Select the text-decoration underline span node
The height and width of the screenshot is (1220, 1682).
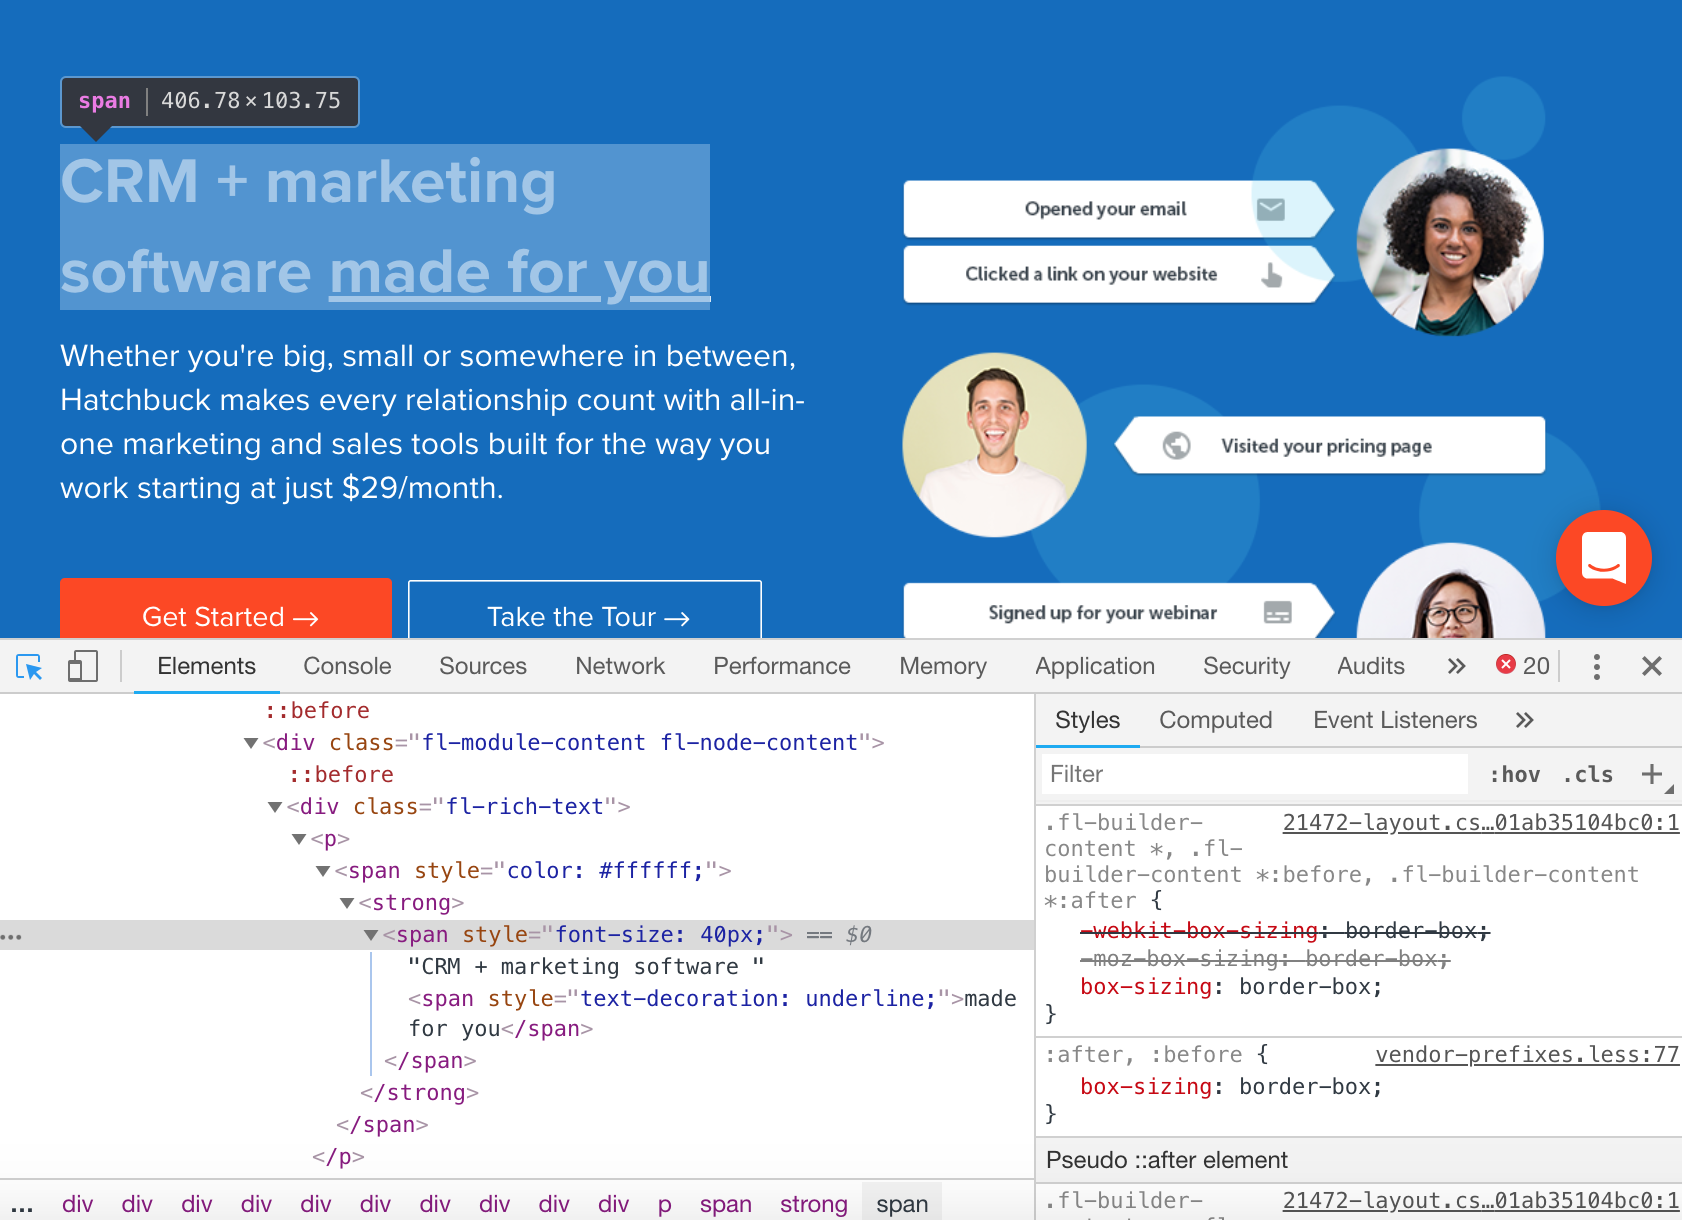pos(711,1012)
